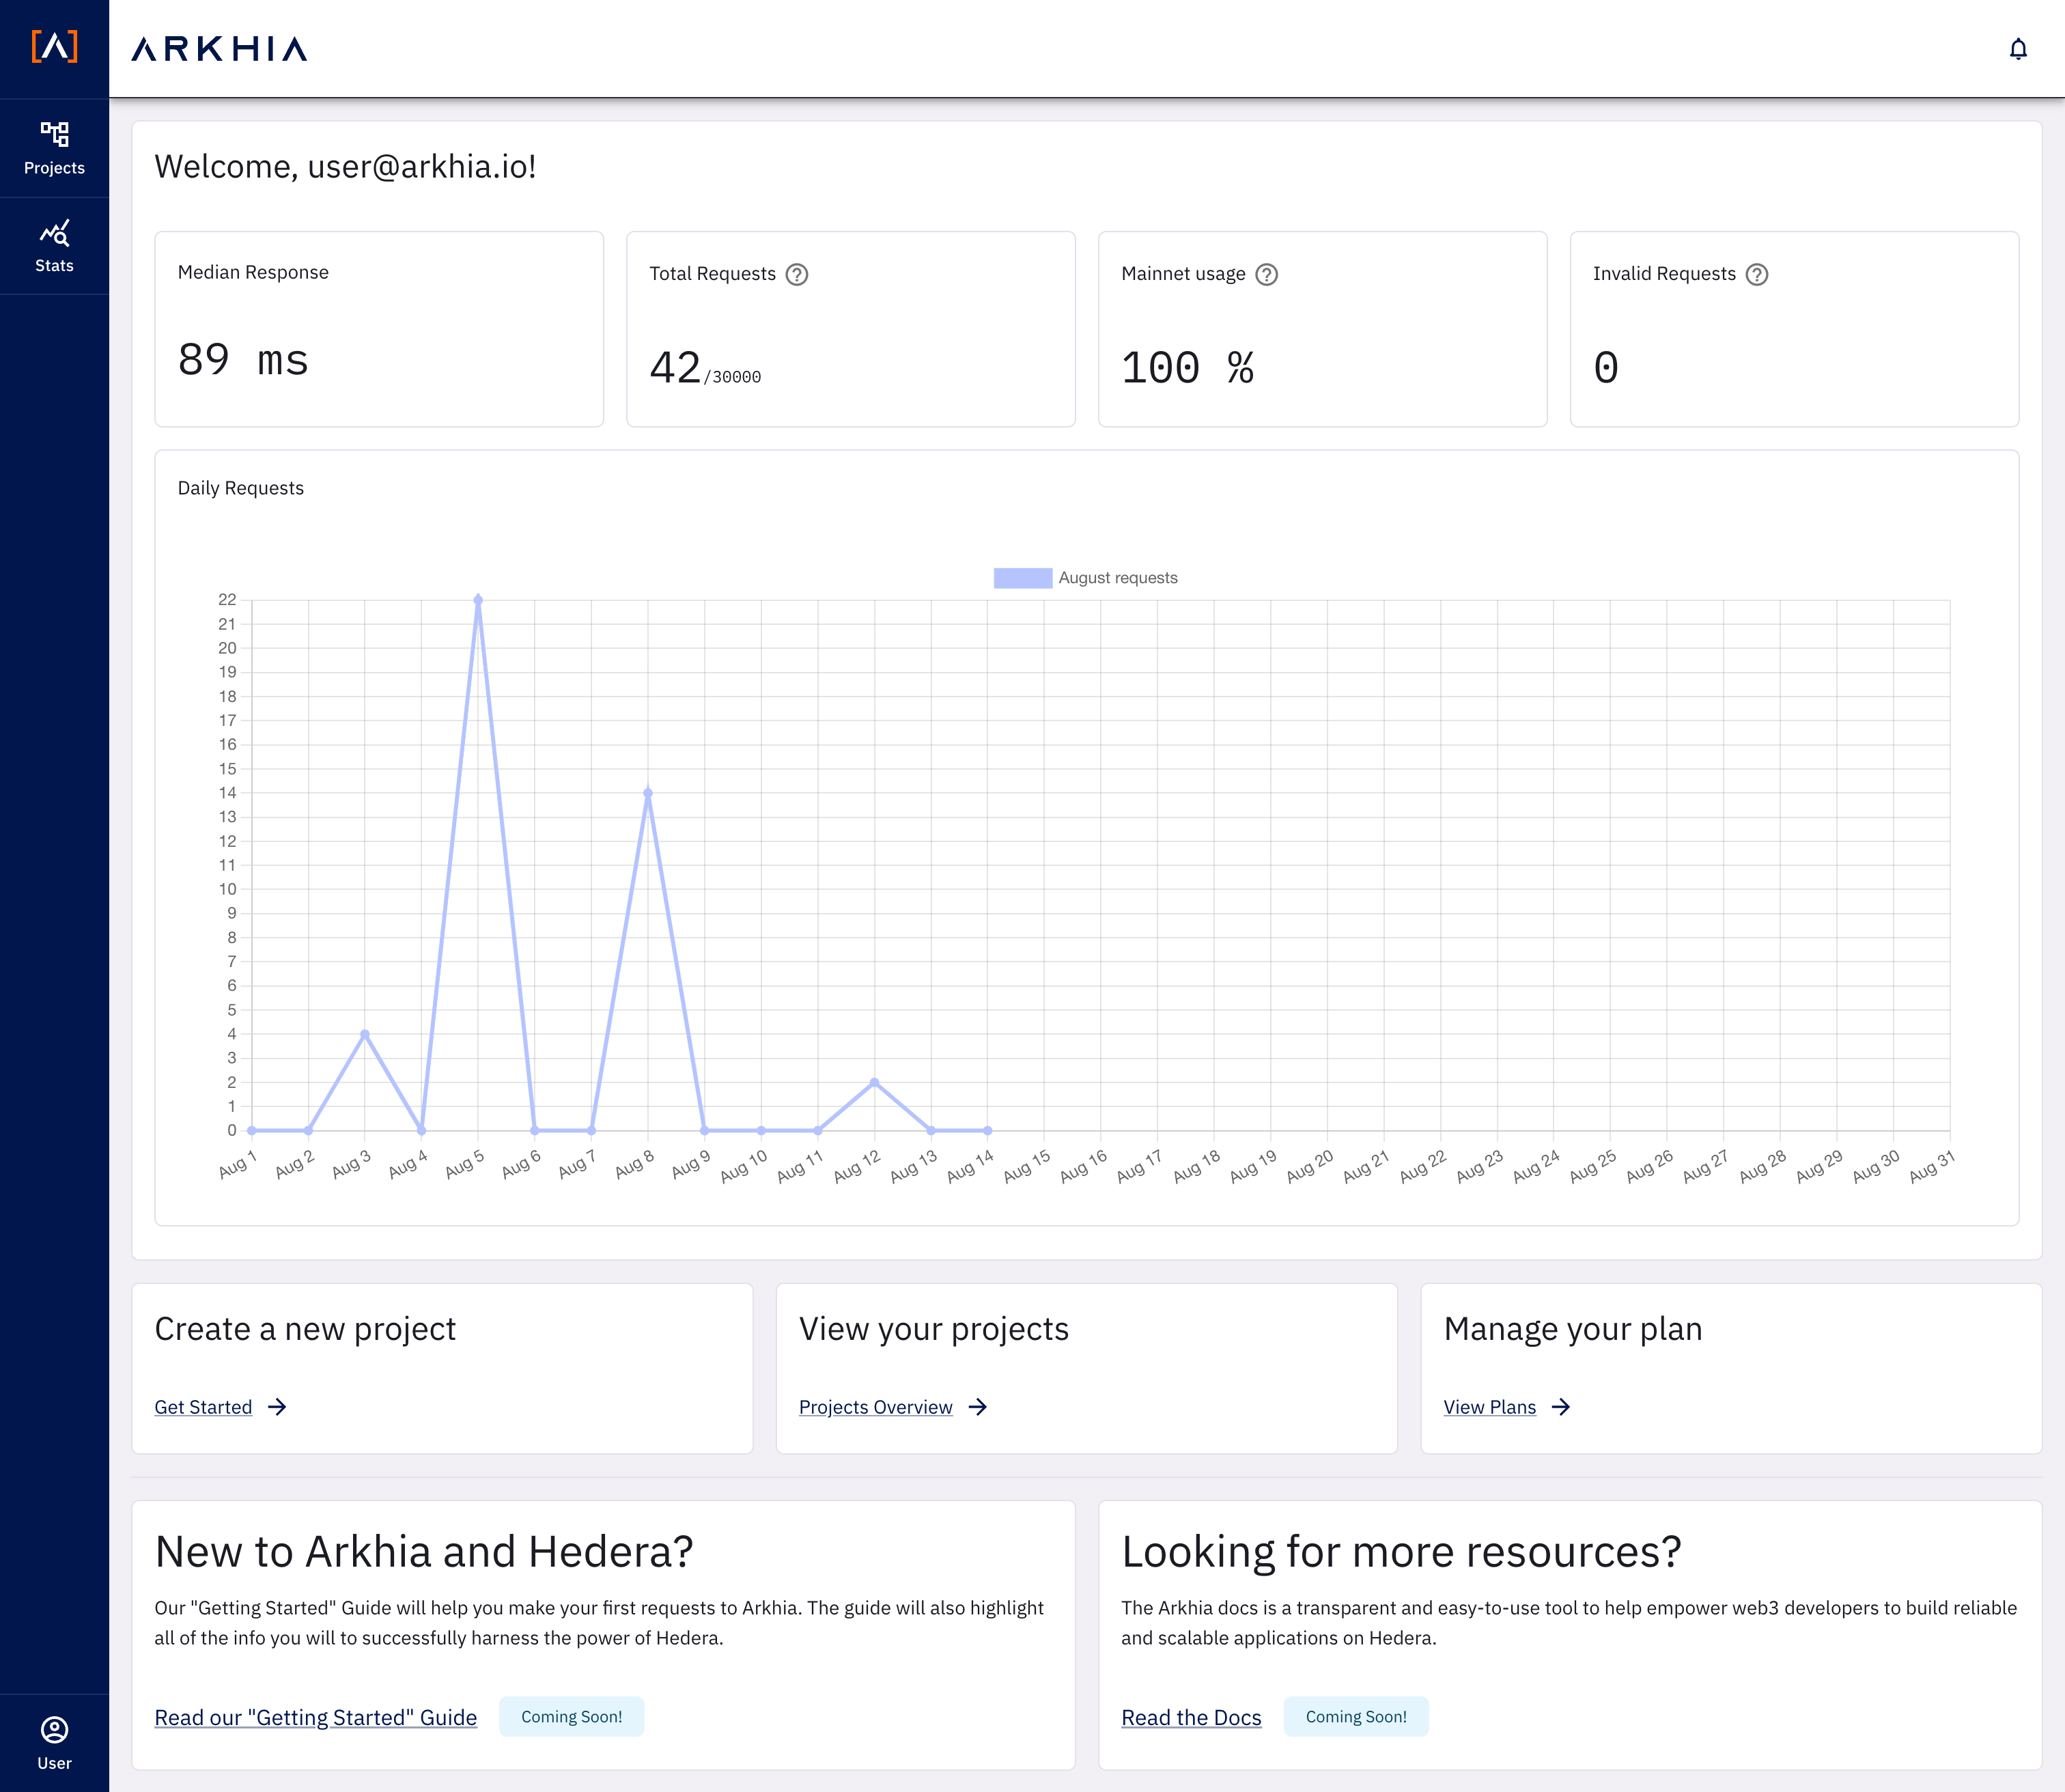Open Read our "Getting Started" Guide link
Viewport: 2065px width, 1792px height.
(x=316, y=1717)
